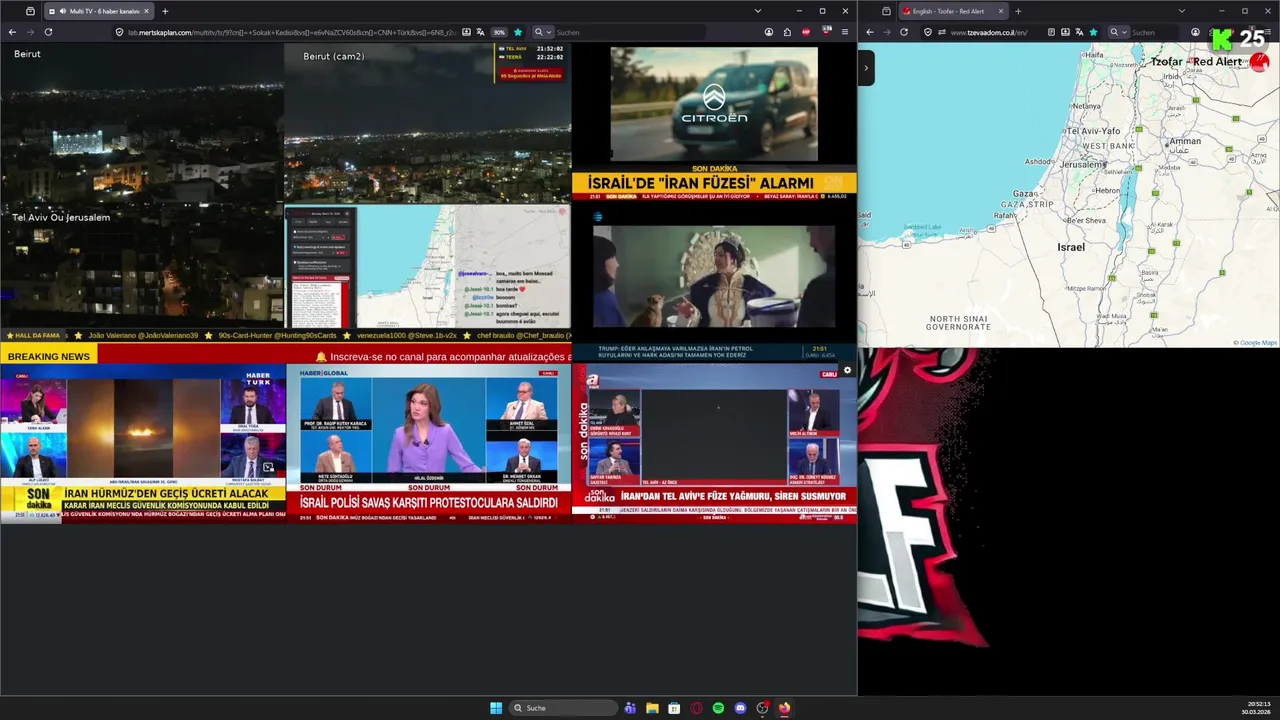The height and width of the screenshot is (720, 1280).
Task: Expand the Red Alert side panel chevron
Action: pos(866,67)
